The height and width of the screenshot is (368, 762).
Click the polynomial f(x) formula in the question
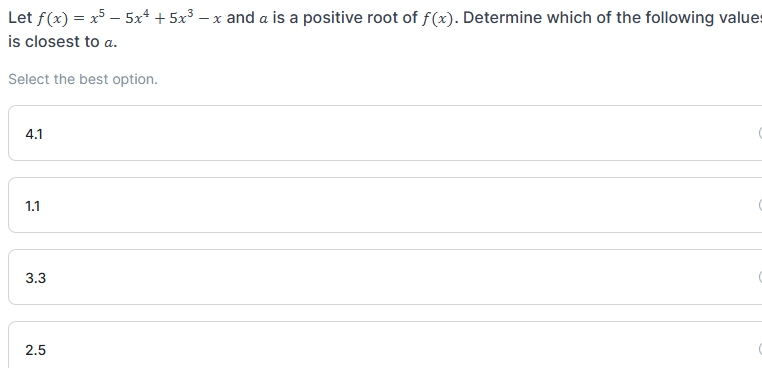130,18
